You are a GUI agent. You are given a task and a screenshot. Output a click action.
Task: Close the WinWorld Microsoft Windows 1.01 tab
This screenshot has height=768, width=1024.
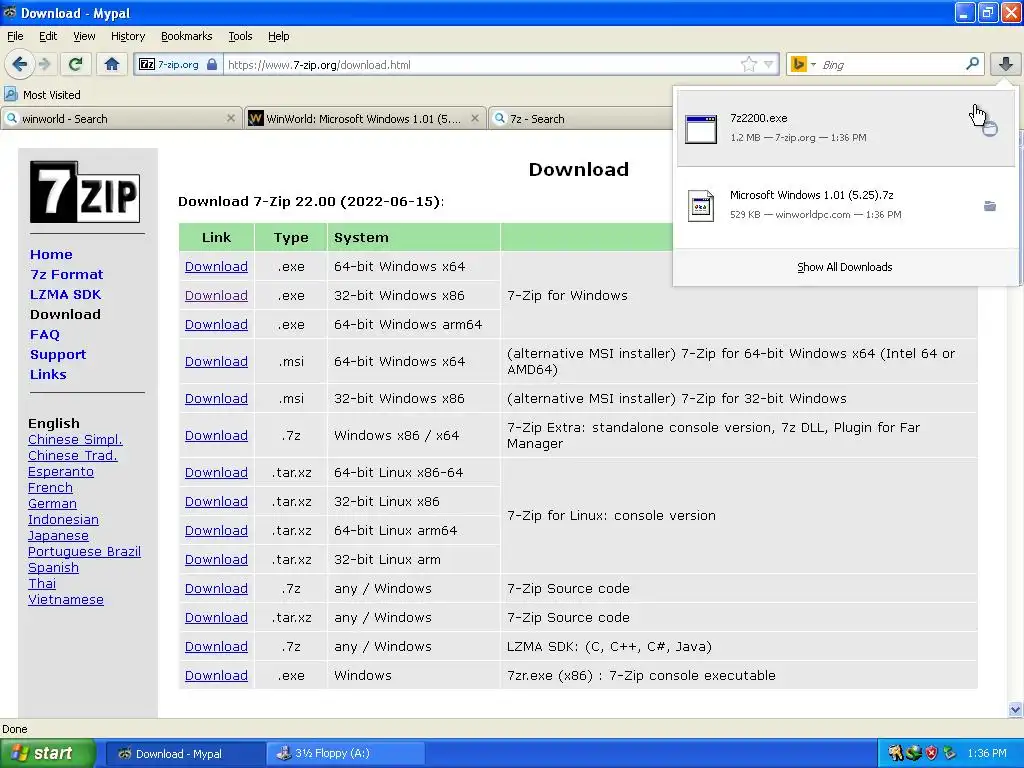(x=475, y=118)
